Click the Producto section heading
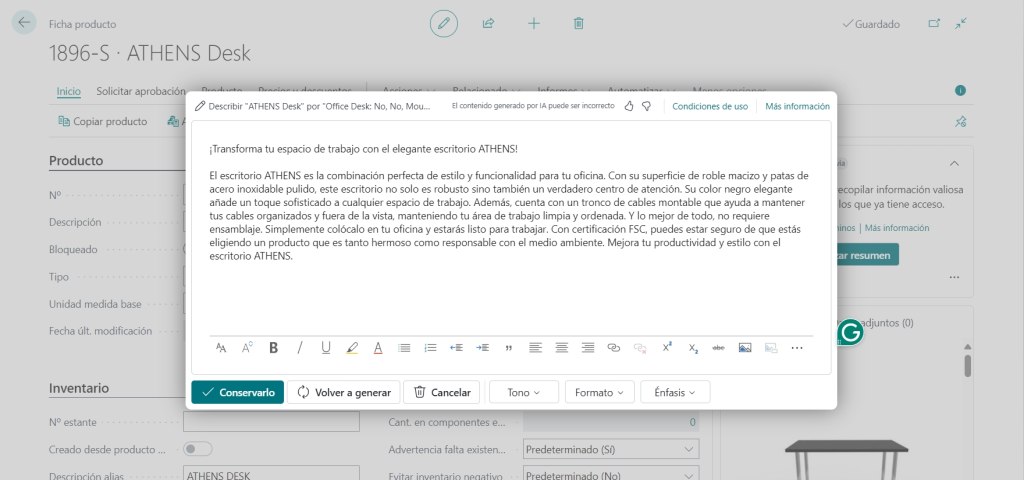Image resolution: width=1024 pixels, height=480 pixels. pos(76,161)
